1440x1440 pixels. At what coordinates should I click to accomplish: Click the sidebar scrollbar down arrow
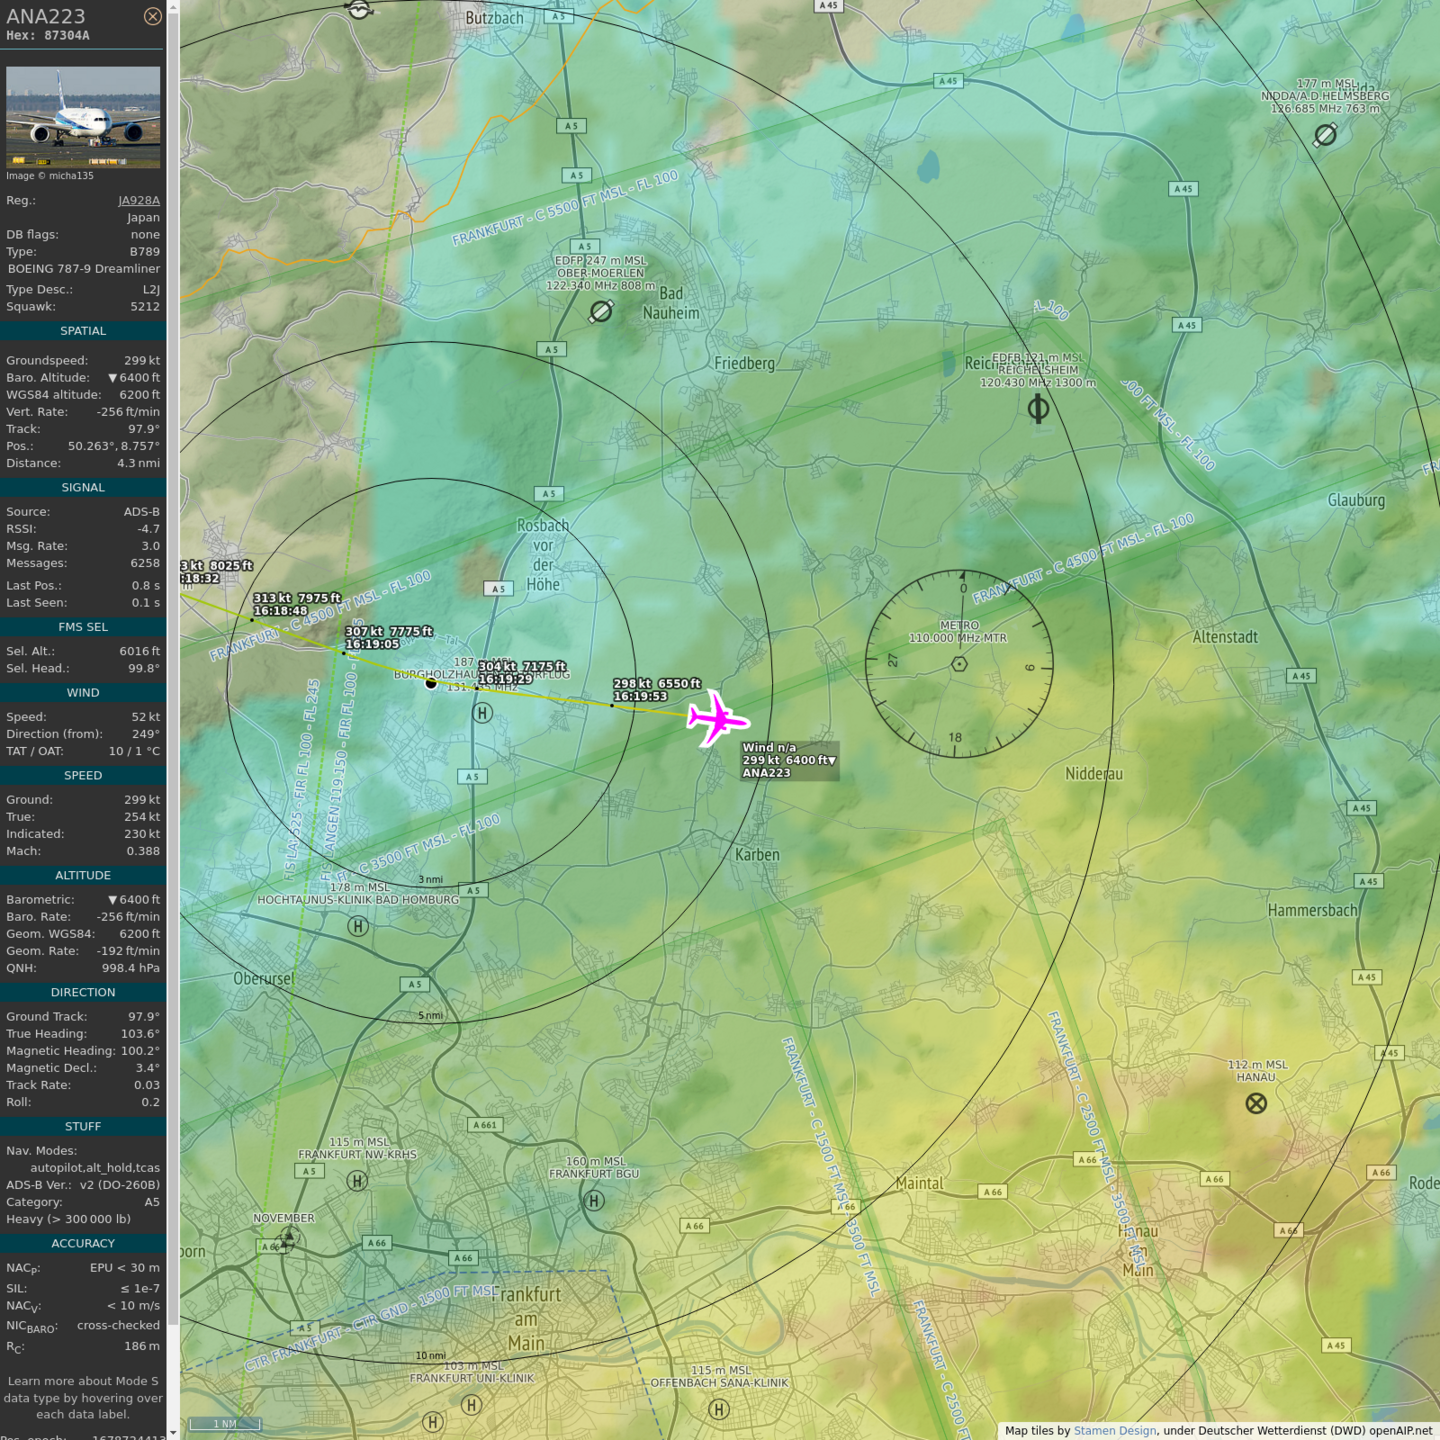[173, 1433]
